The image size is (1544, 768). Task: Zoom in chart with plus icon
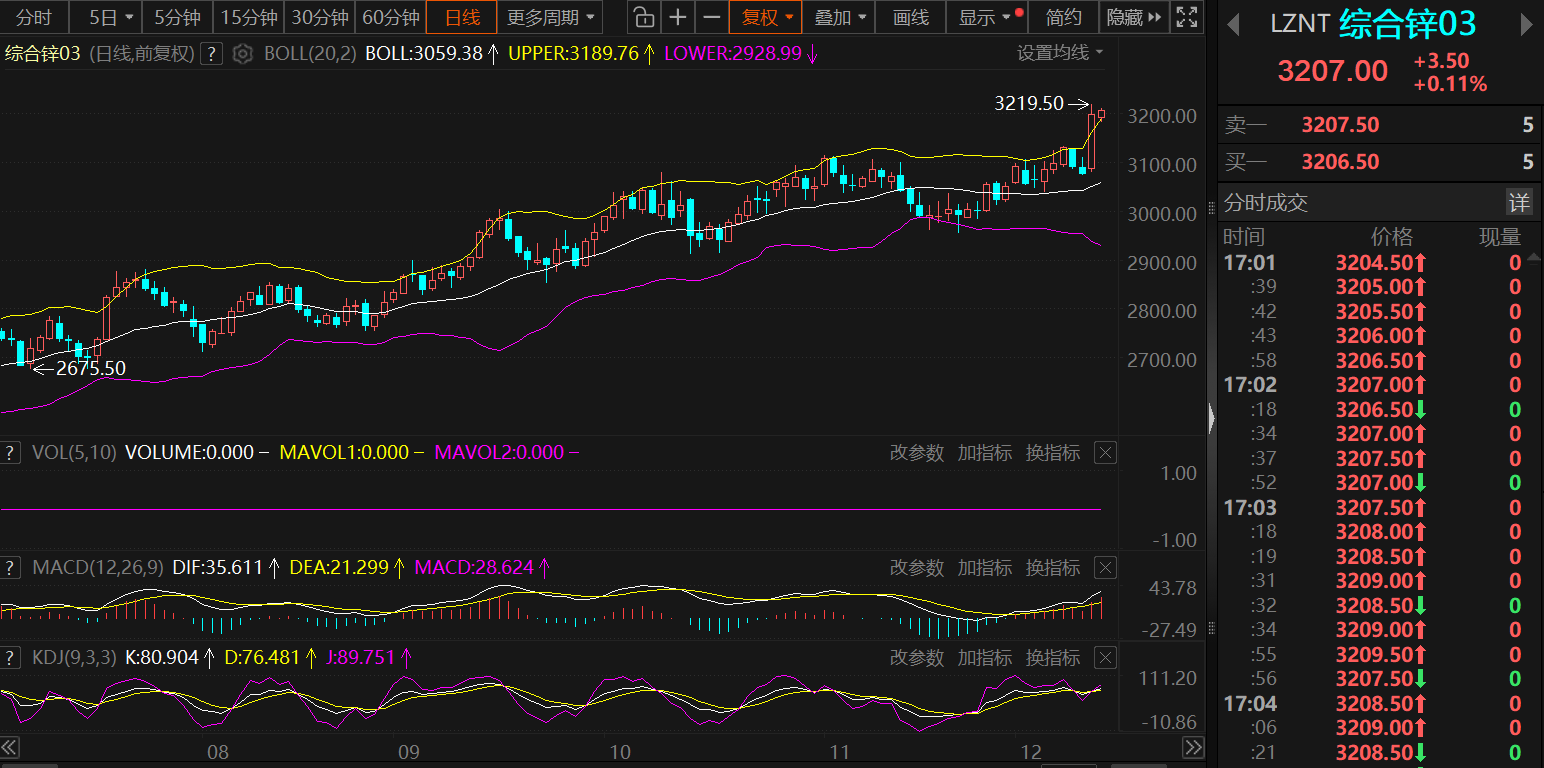(x=678, y=17)
